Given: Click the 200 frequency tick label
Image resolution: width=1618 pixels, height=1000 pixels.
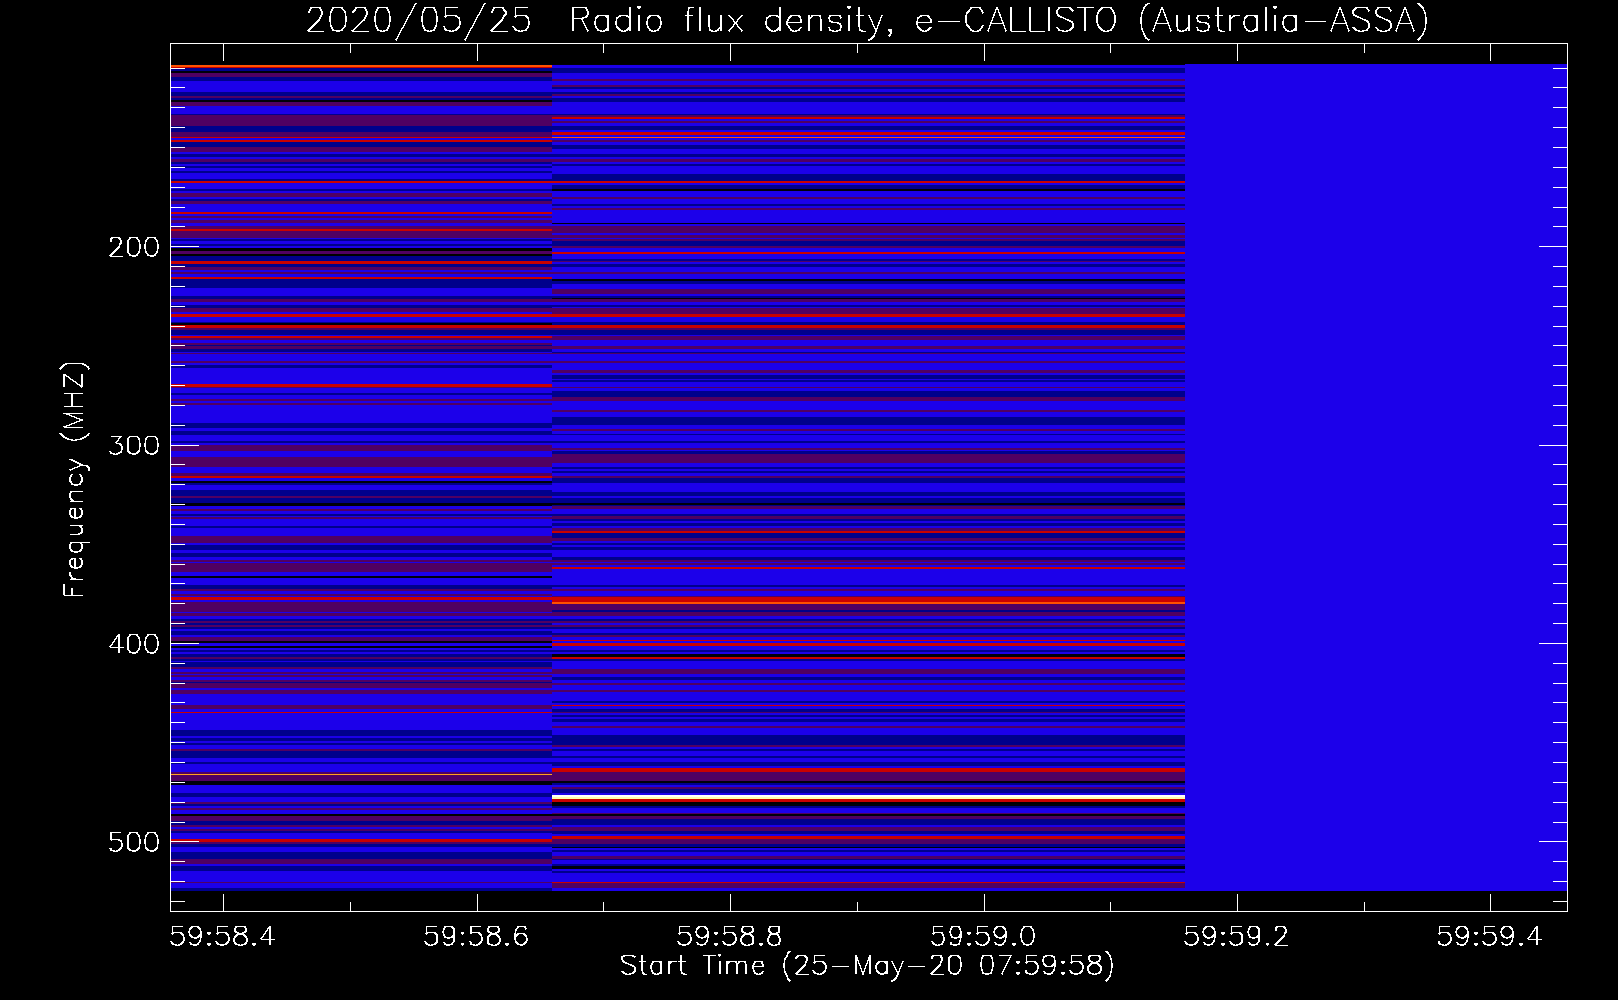Looking at the screenshot, I should (x=134, y=247).
